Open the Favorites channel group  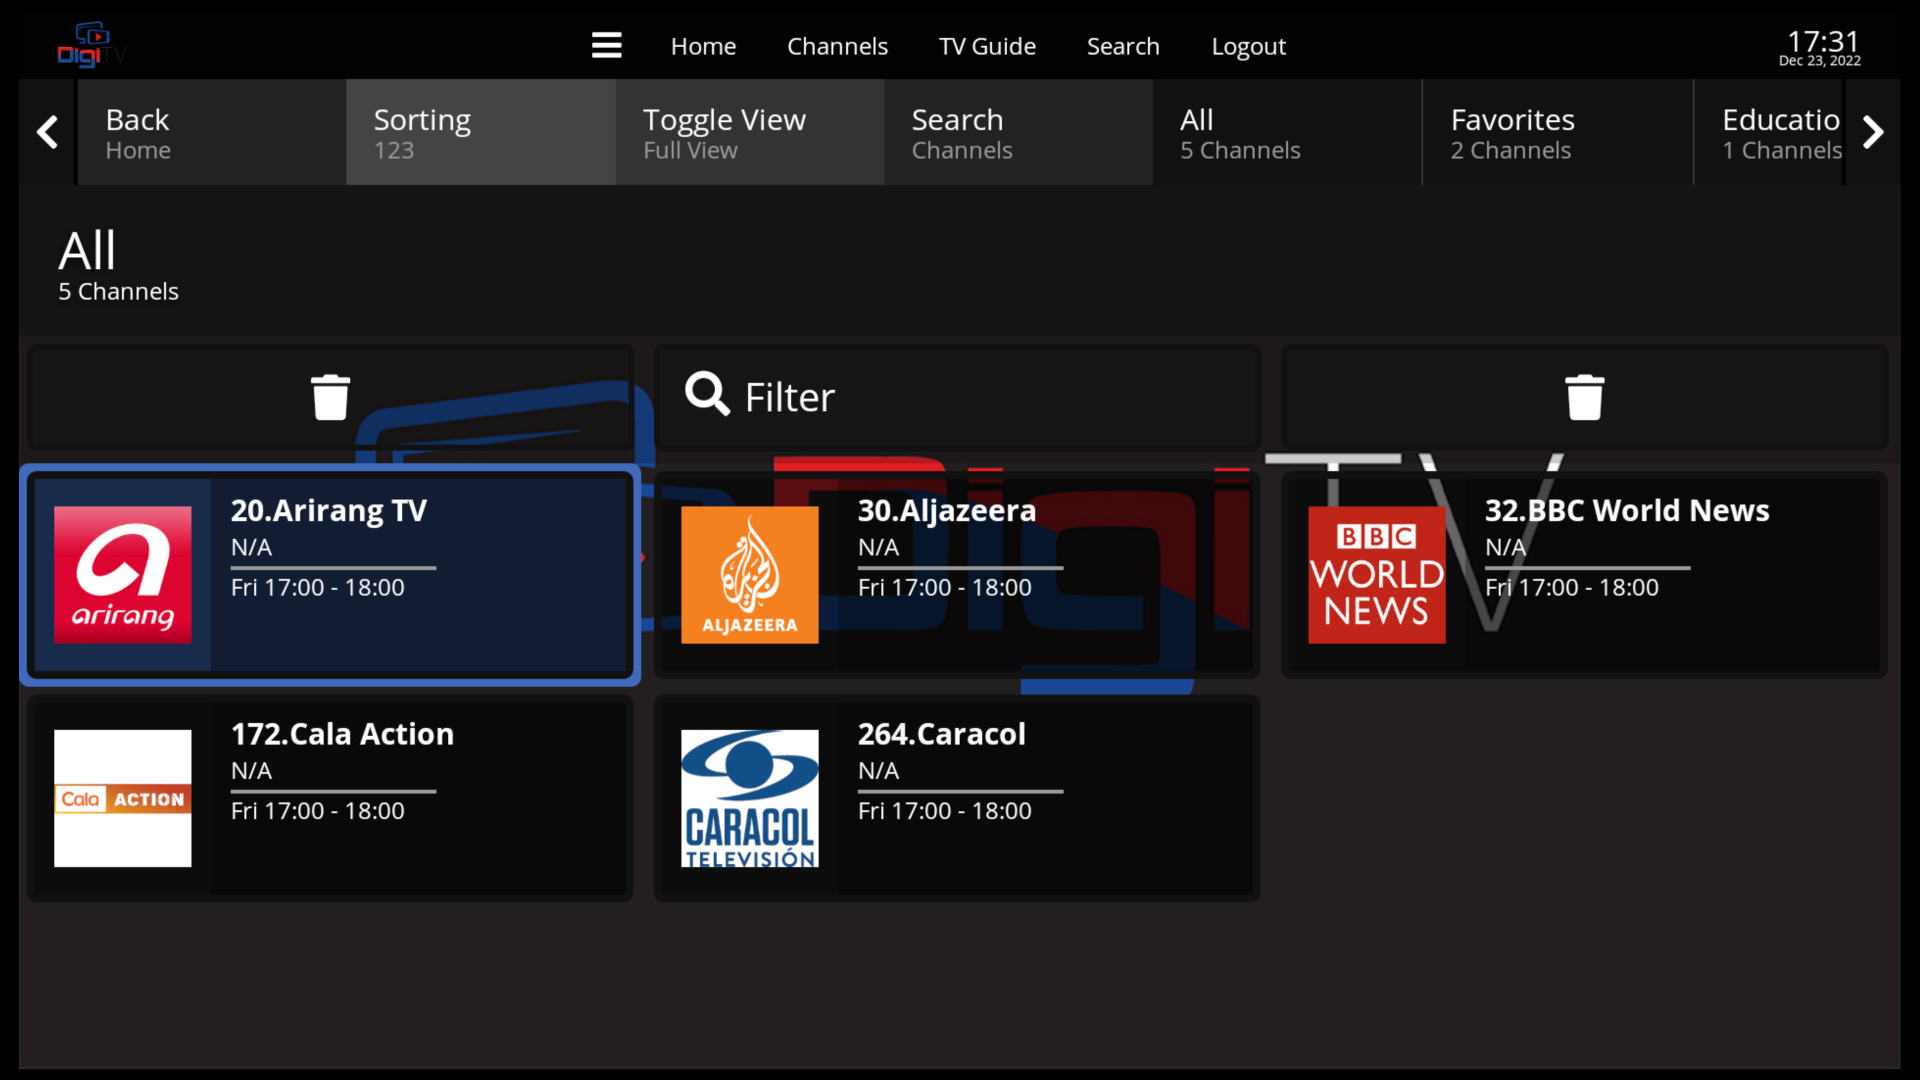point(1556,132)
